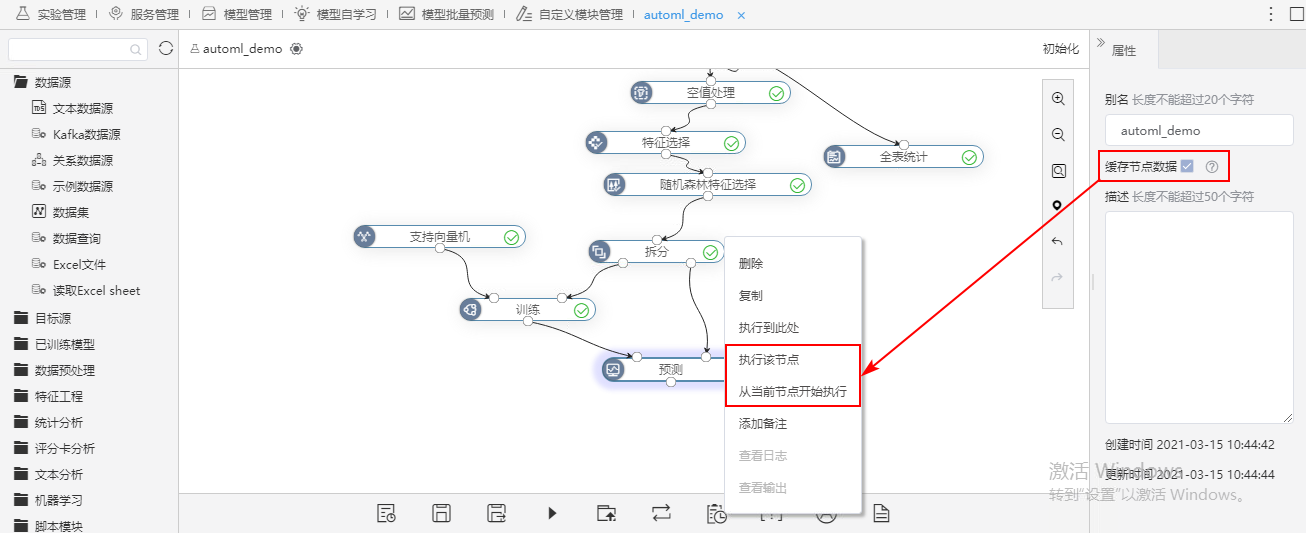Select Kafka数据源 node
The width and height of the screenshot is (1306, 533).
76,134
